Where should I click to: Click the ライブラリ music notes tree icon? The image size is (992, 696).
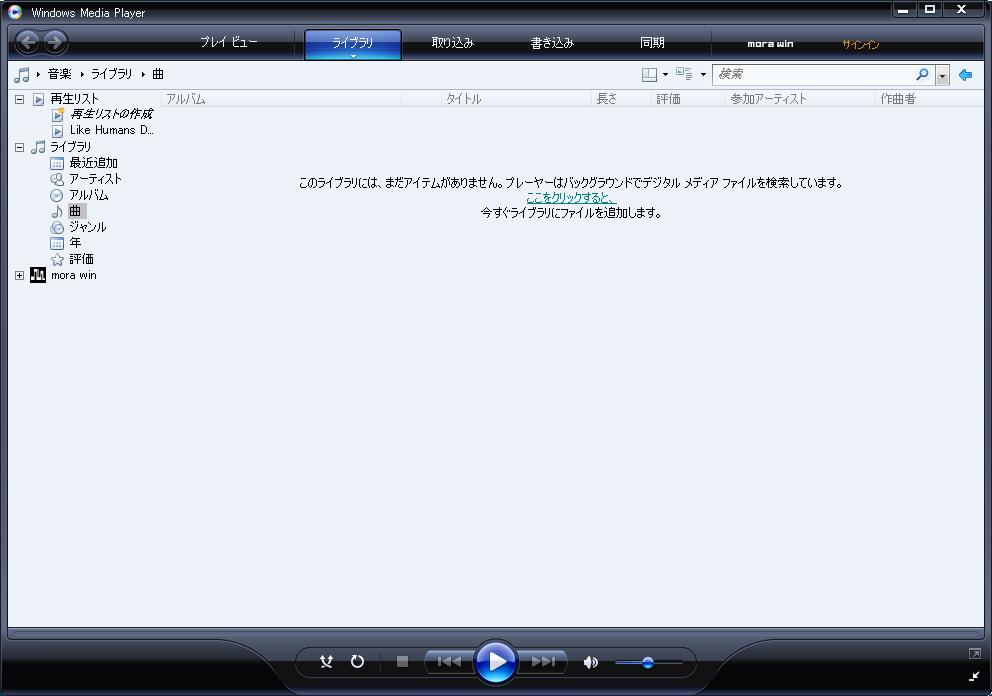coord(39,147)
